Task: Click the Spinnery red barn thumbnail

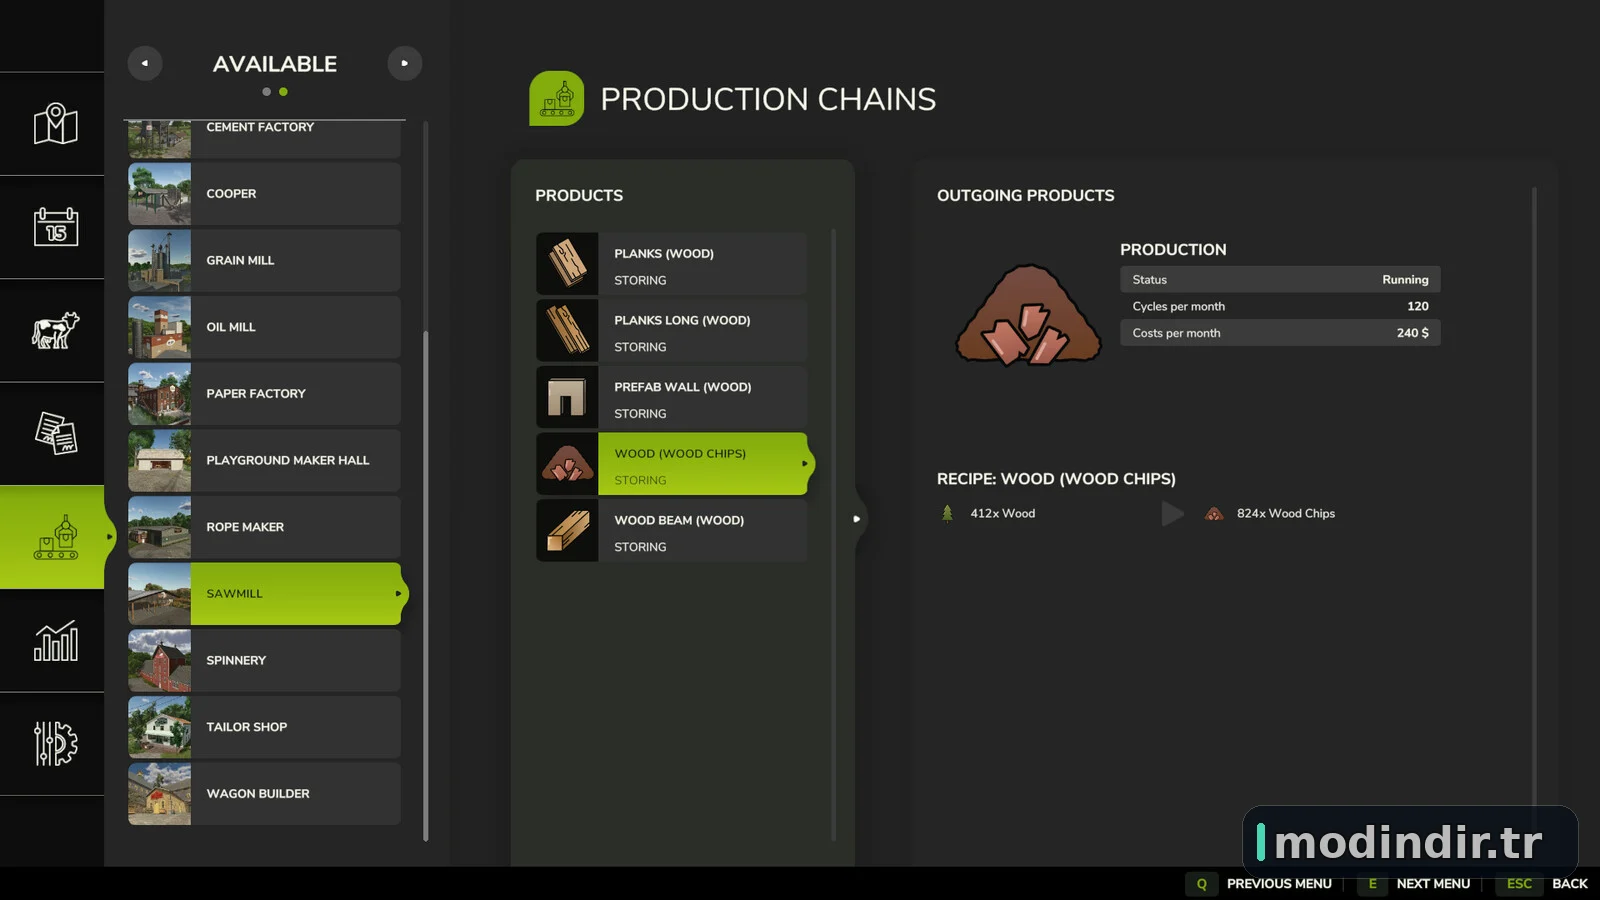Action: [159, 661]
